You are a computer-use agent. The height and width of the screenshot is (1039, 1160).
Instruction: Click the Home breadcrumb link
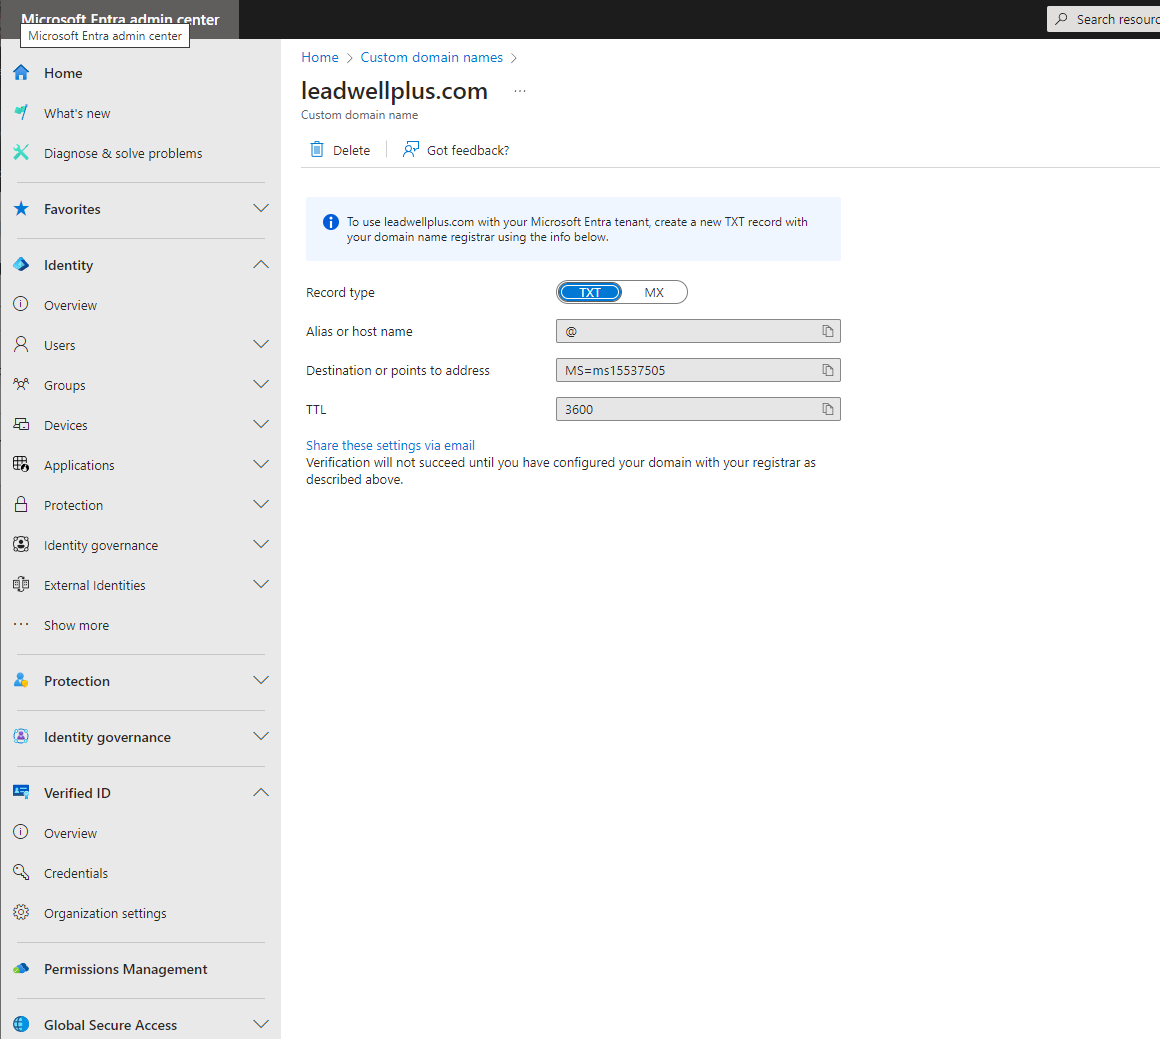coord(320,57)
